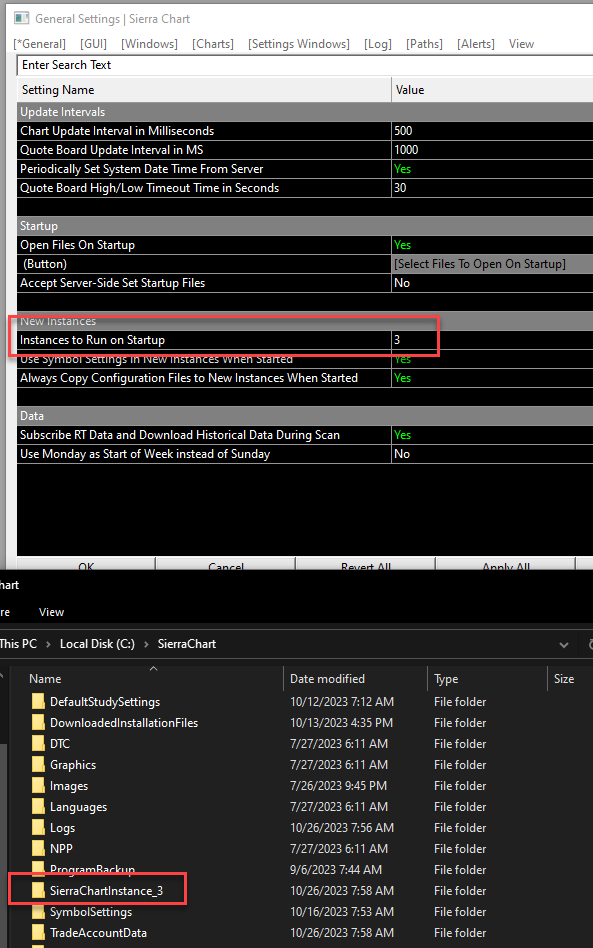Edit Instances to Run on Startup value
Viewport: 593px width, 948px height.
[493, 340]
